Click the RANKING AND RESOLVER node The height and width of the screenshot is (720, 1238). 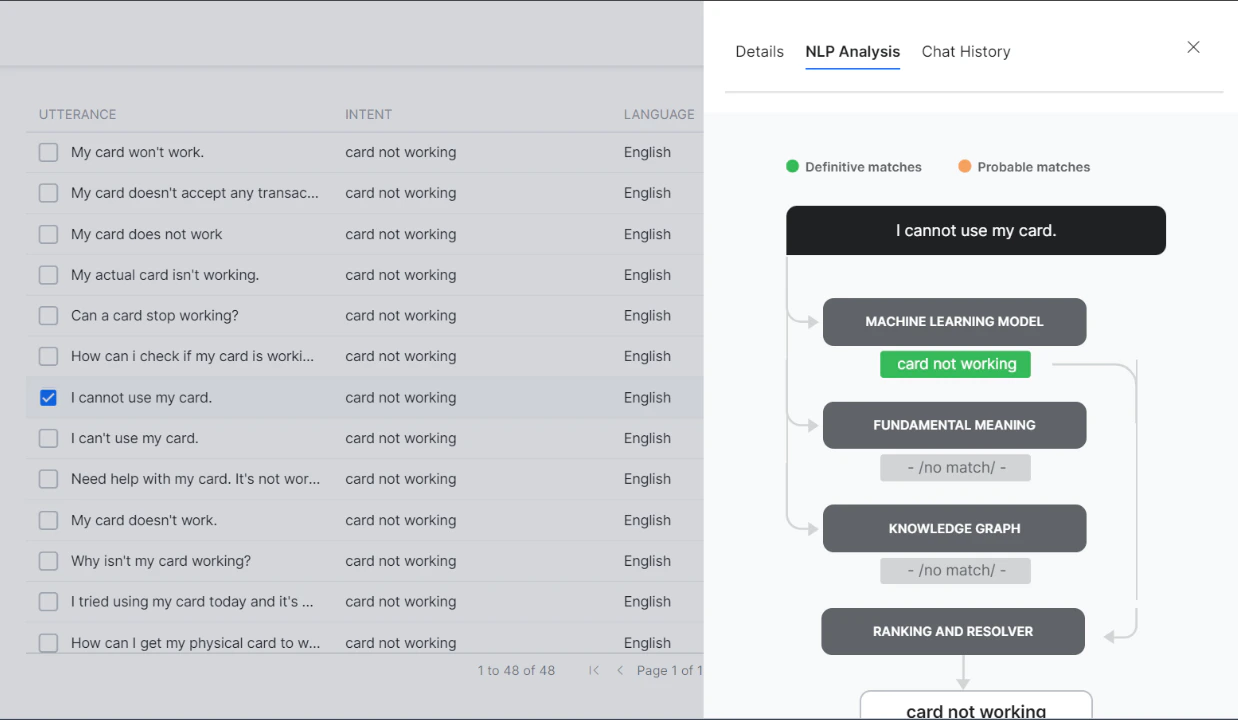(x=952, y=631)
